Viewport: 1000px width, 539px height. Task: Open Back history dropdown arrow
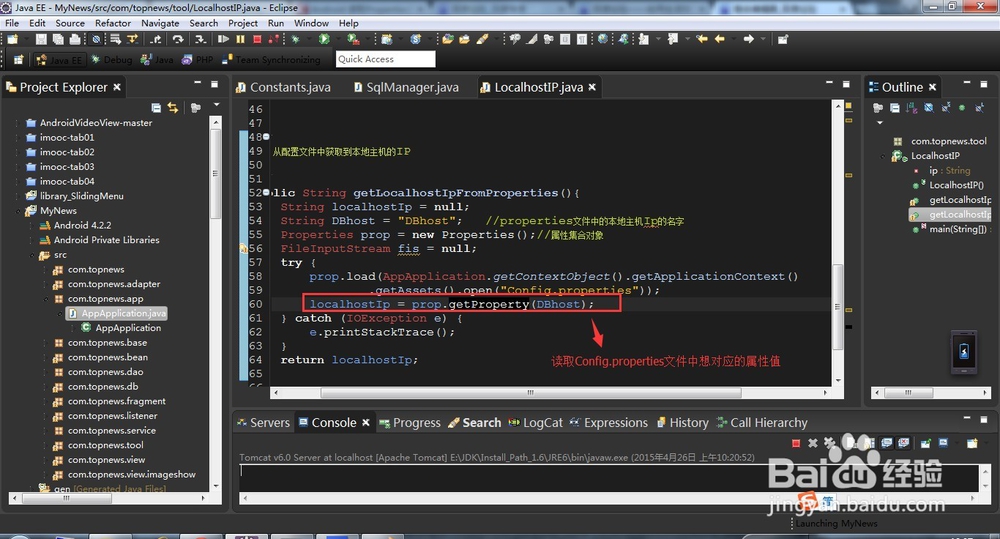[733, 40]
